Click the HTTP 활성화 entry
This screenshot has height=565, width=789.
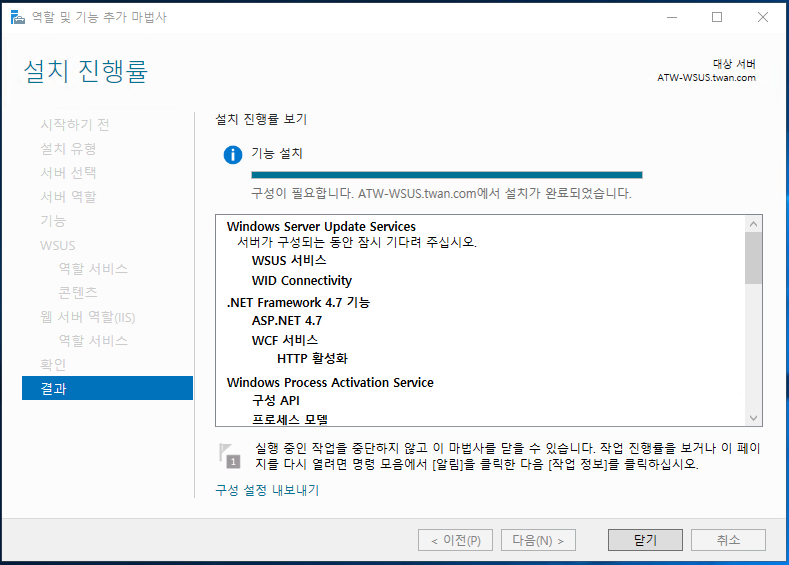pyautogui.click(x=312, y=358)
